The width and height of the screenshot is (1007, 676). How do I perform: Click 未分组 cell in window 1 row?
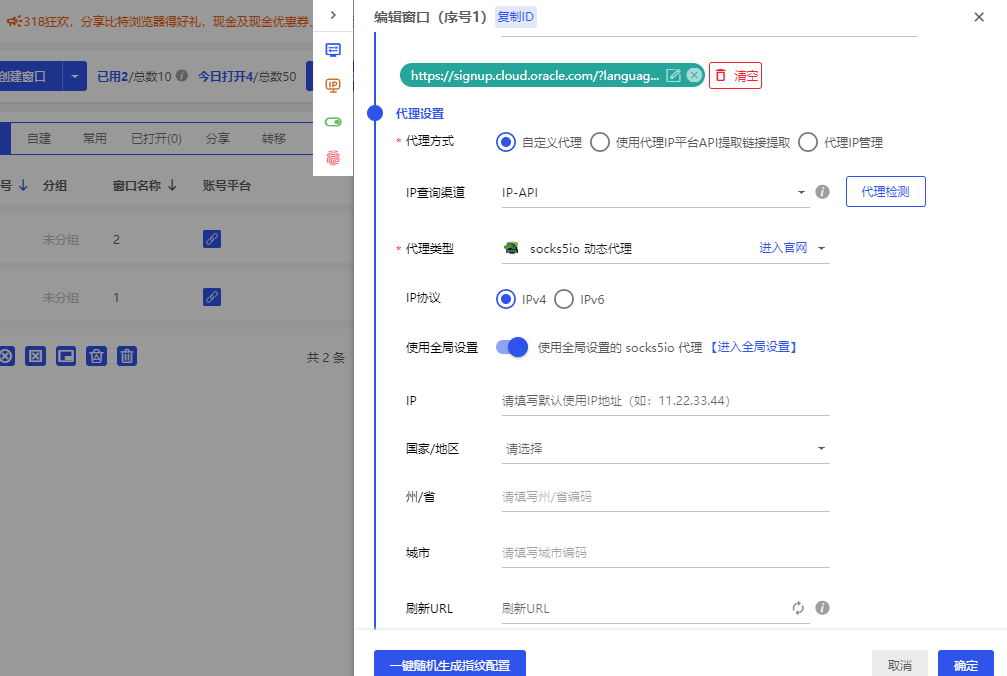tap(60, 297)
